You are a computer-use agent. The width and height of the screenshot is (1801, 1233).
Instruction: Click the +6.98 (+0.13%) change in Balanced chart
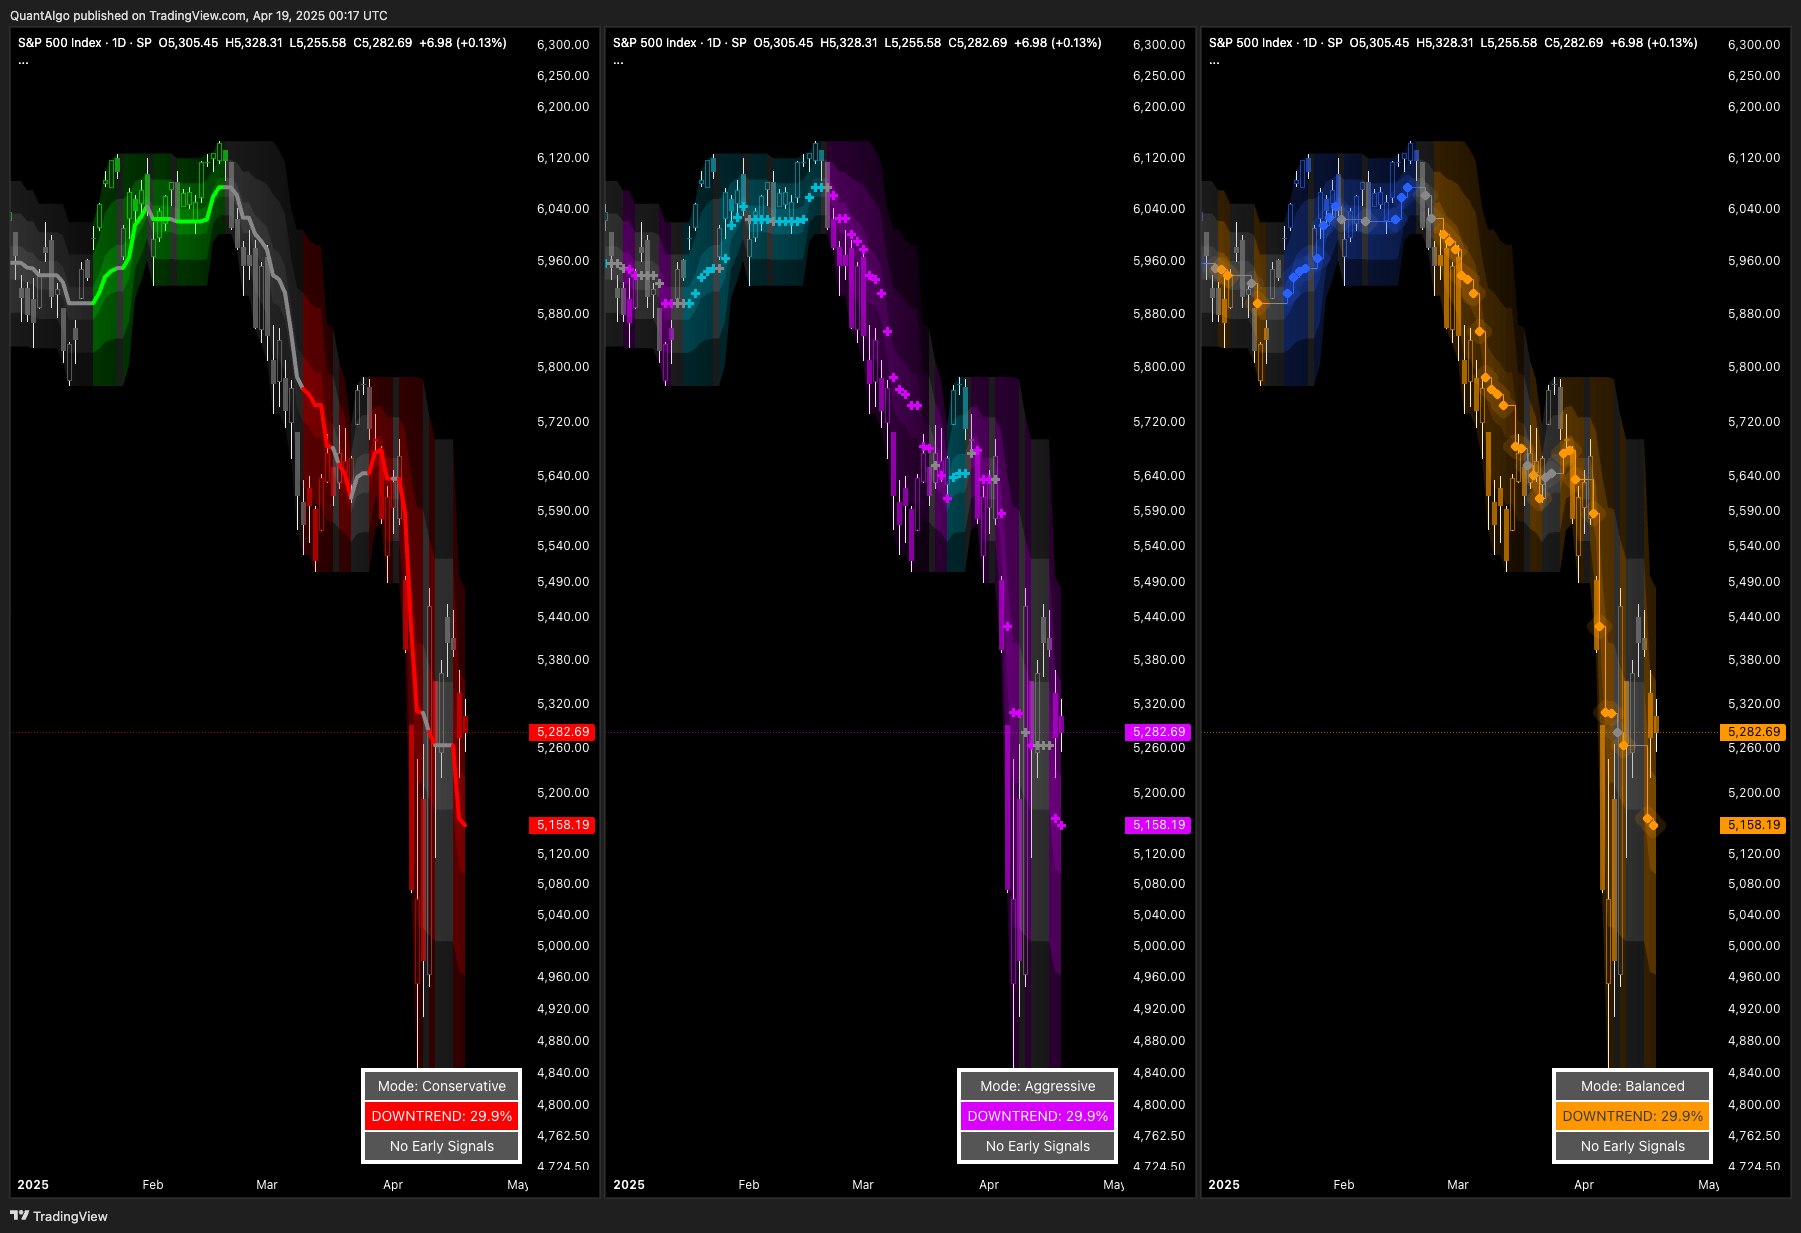pos(1654,43)
